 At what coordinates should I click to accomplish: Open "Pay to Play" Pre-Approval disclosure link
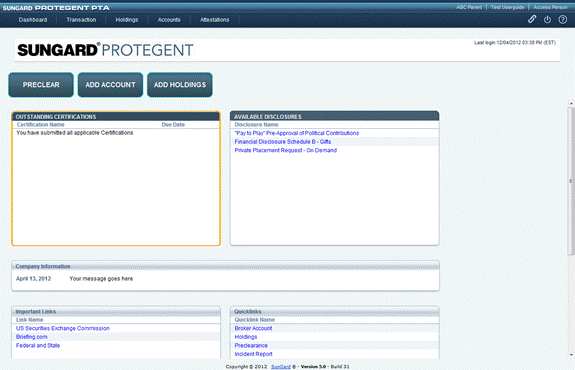297,133
